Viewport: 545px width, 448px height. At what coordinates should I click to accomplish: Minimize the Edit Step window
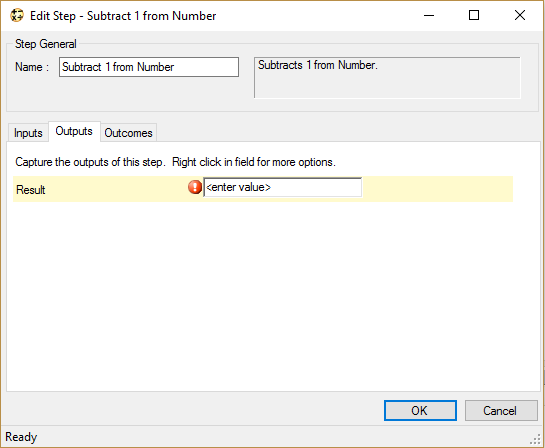429,15
